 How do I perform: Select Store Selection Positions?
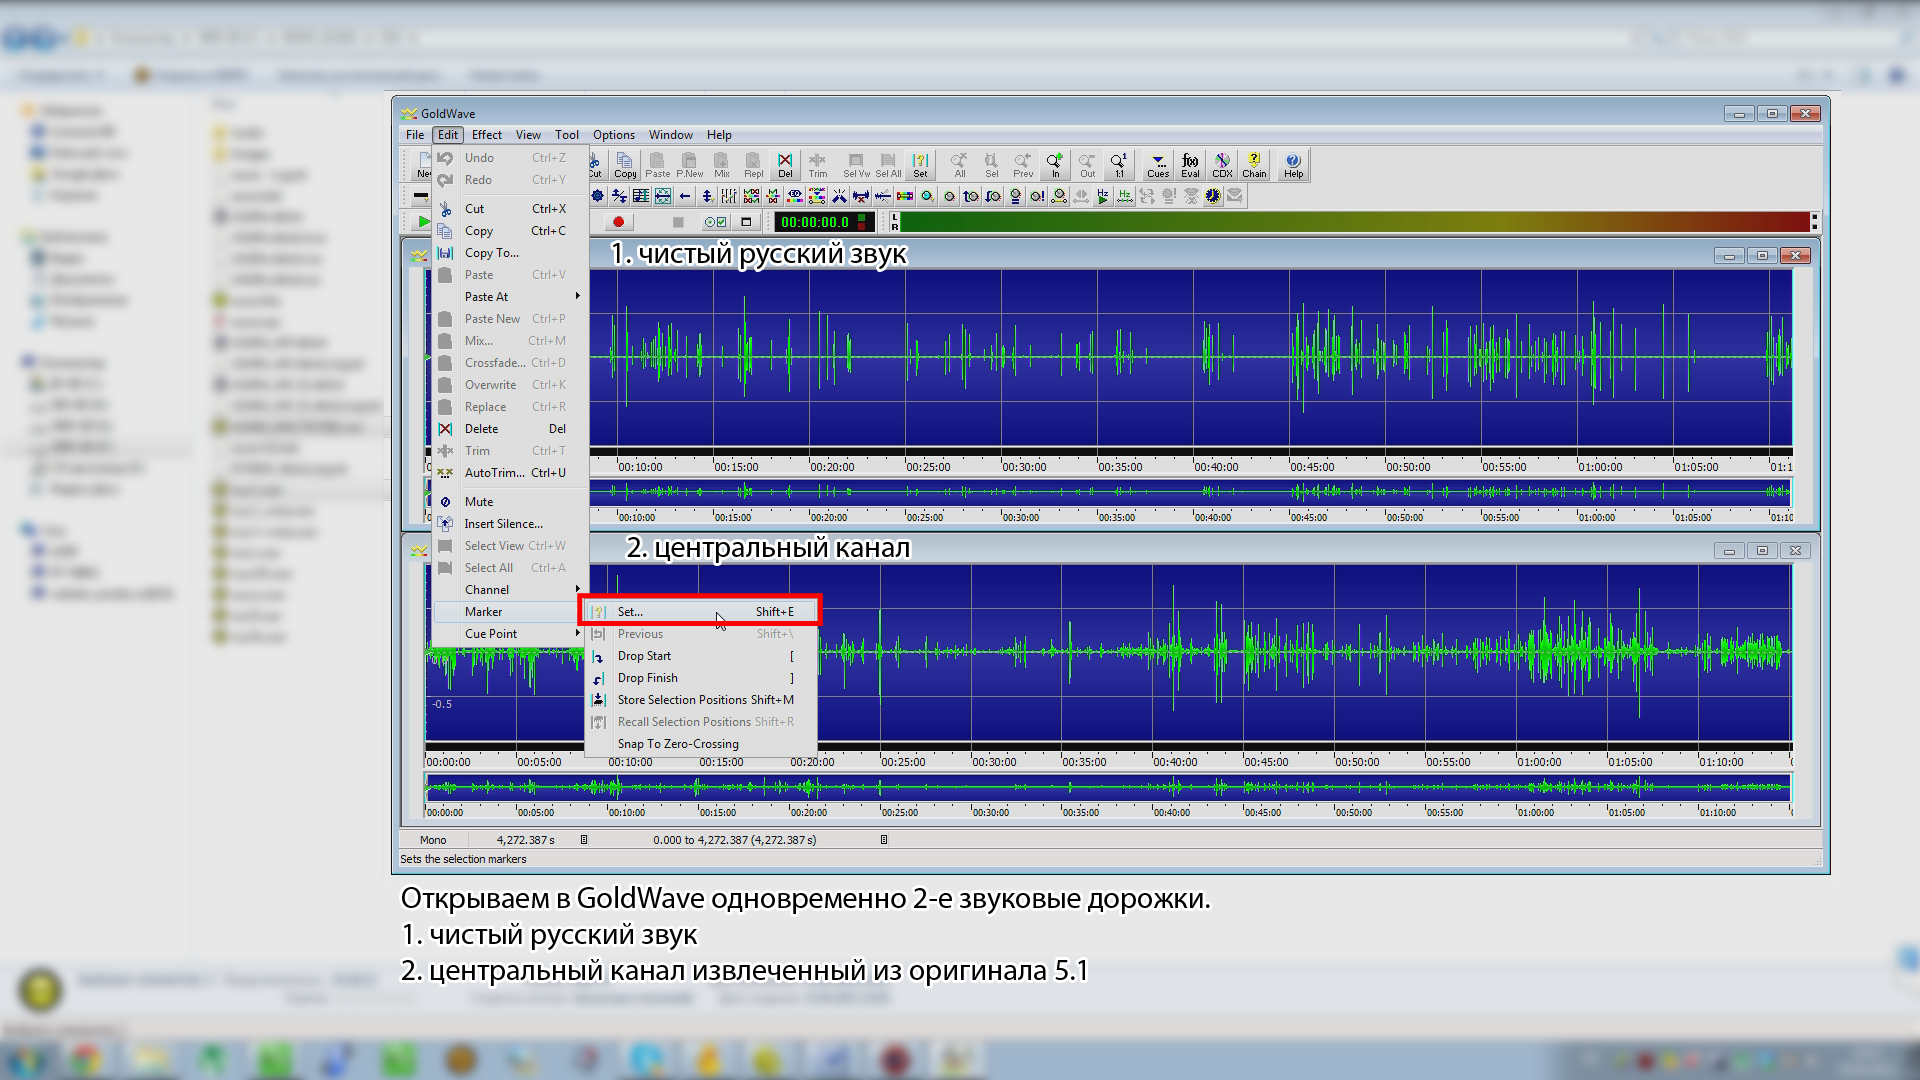tap(701, 700)
